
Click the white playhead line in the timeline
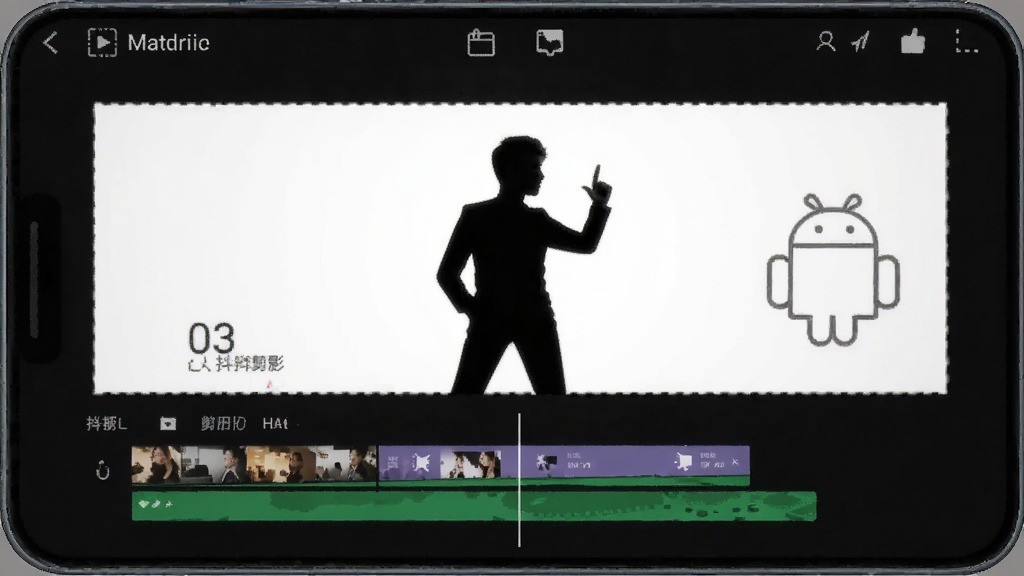[x=519, y=479]
